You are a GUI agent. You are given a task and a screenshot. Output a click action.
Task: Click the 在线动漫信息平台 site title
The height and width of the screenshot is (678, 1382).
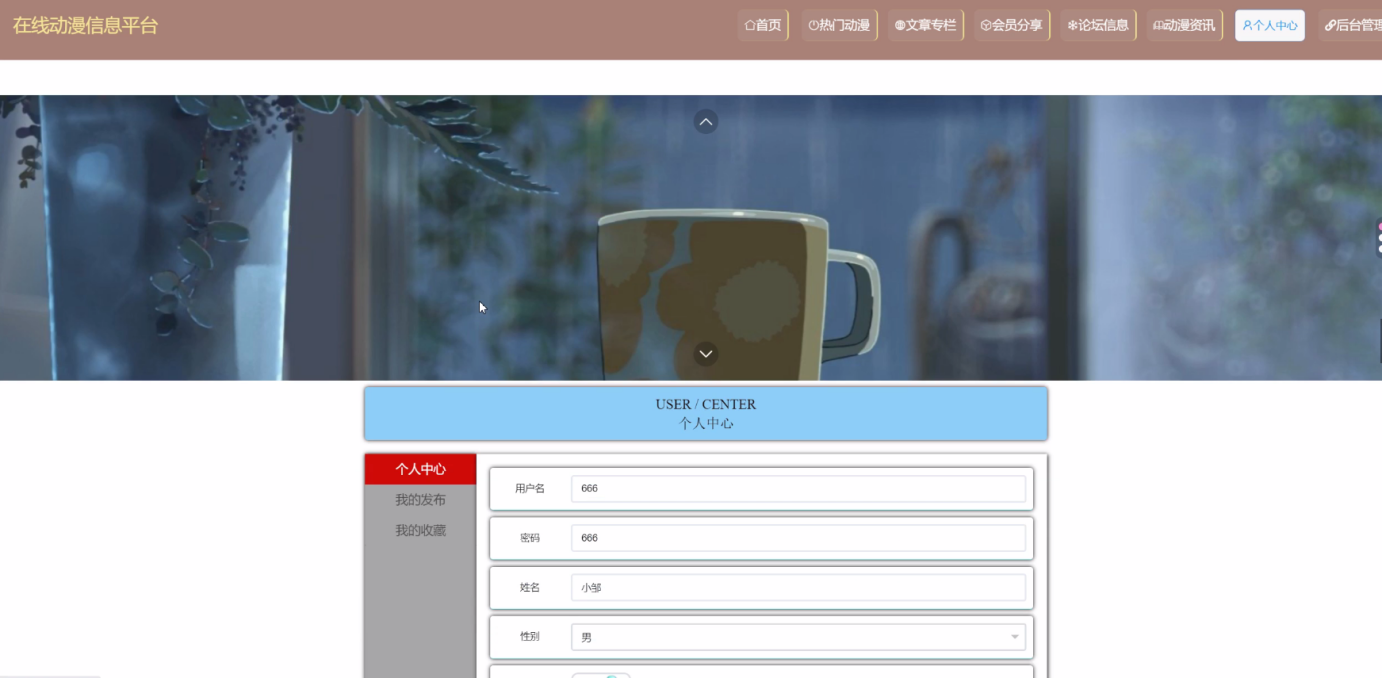click(85, 26)
